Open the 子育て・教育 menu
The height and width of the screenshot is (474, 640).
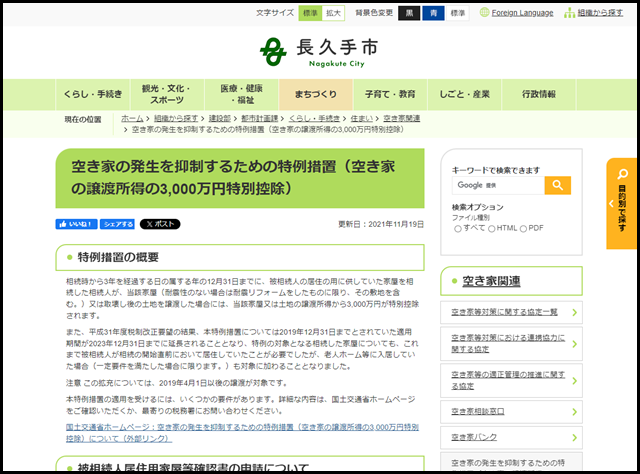click(x=390, y=94)
